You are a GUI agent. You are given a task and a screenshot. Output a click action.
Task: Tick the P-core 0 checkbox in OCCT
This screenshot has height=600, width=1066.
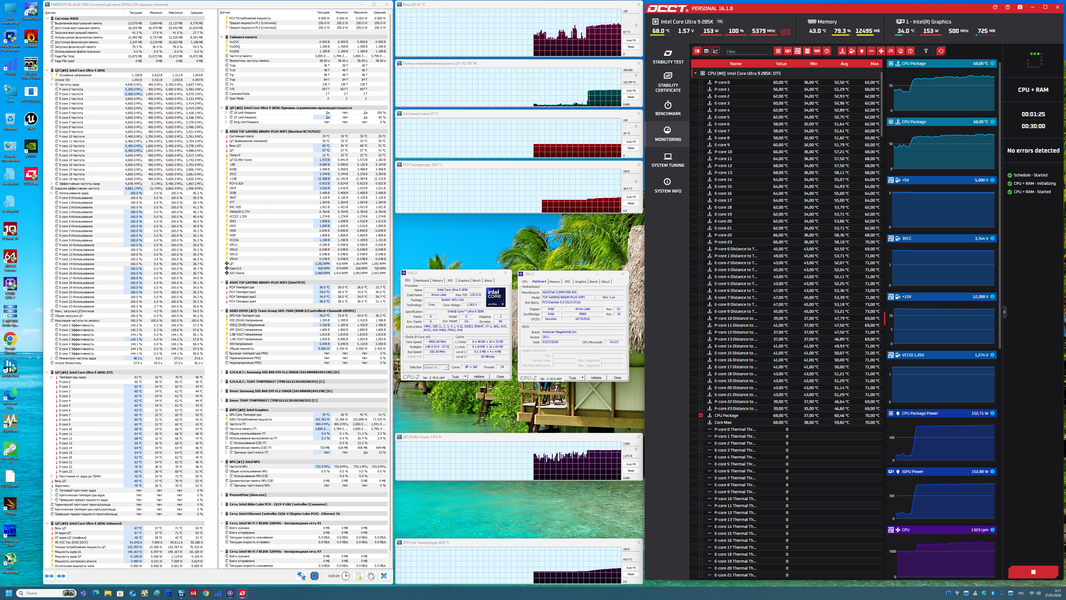(x=700, y=82)
